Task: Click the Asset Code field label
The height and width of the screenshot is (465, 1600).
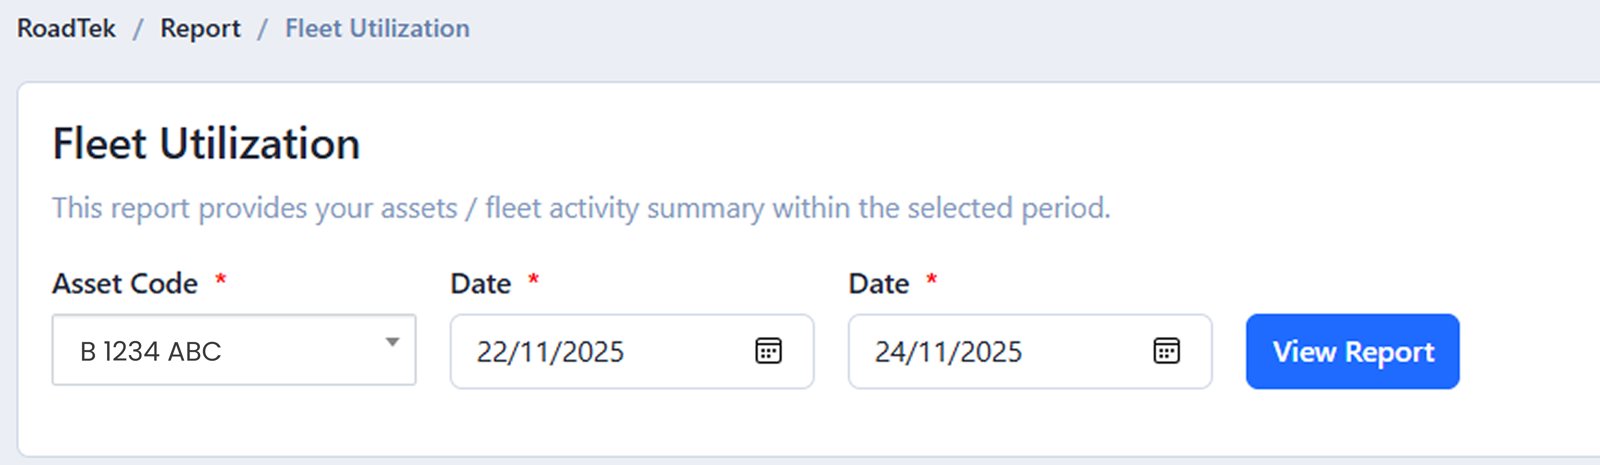Action: [125, 284]
